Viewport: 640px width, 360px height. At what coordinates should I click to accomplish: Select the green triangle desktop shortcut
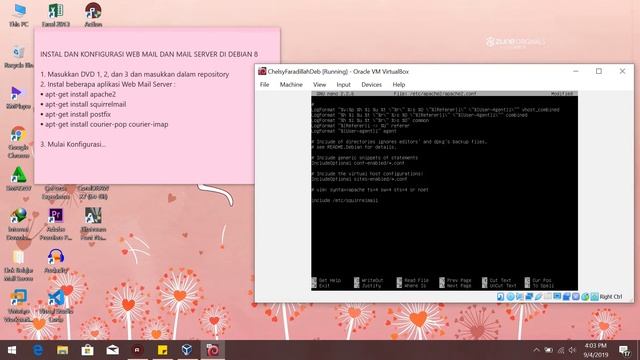[19, 179]
